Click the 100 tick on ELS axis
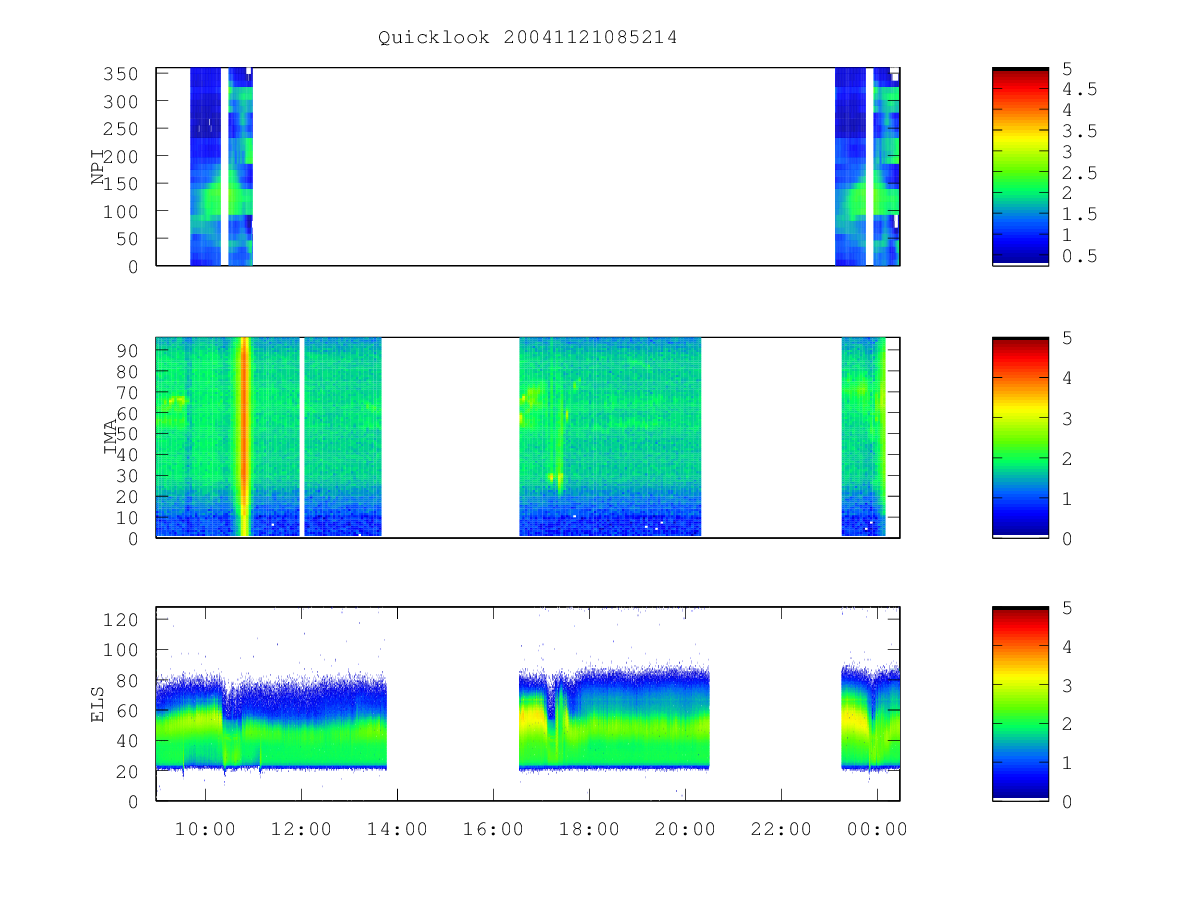The width and height of the screenshot is (1200, 900). tap(121, 650)
